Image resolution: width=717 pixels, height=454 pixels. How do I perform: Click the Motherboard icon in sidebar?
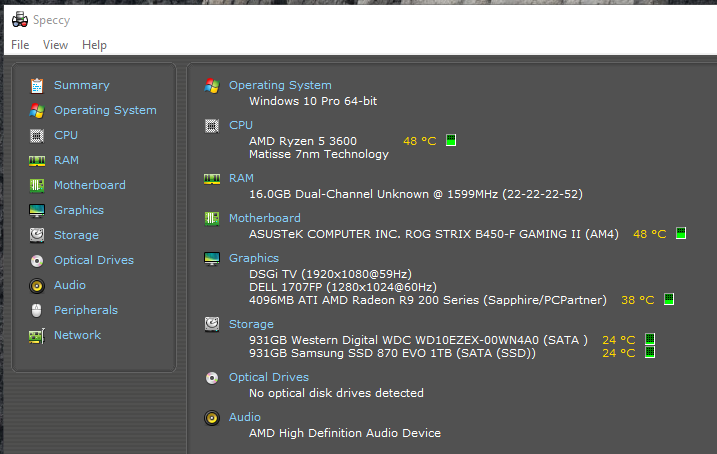37,186
